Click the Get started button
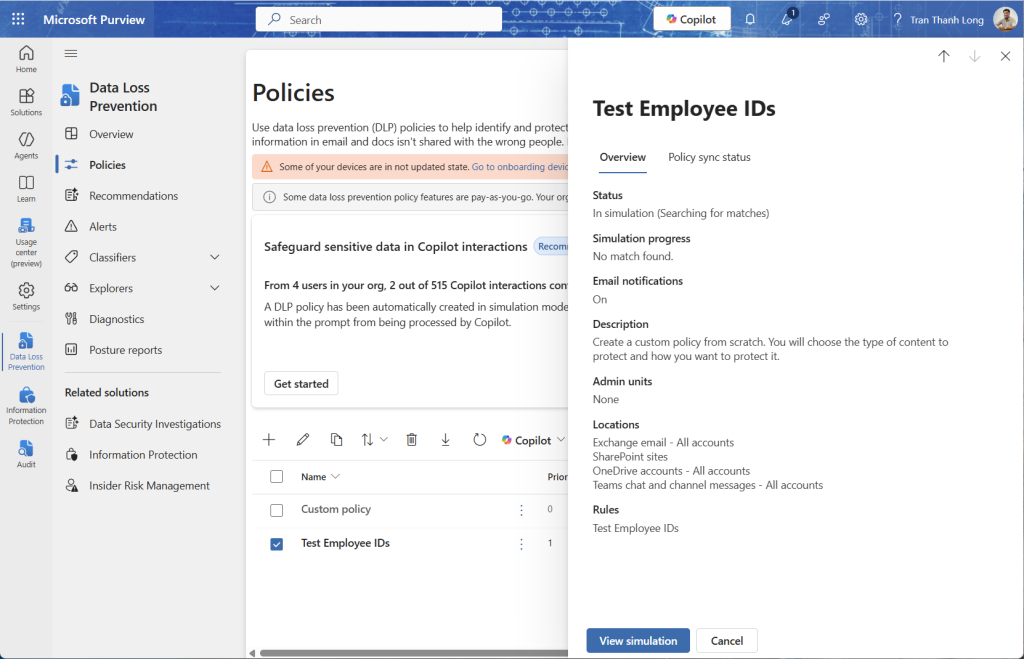 pyautogui.click(x=301, y=384)
